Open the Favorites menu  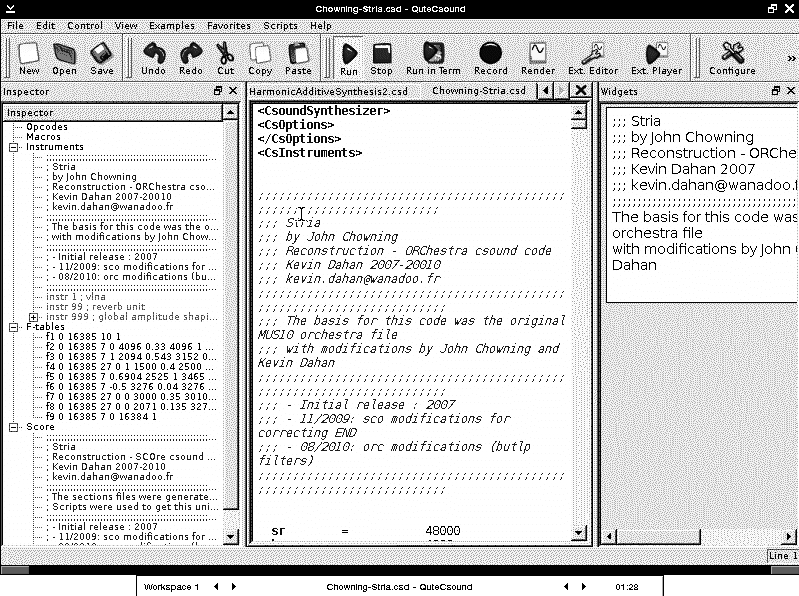[x=229, y=25]
